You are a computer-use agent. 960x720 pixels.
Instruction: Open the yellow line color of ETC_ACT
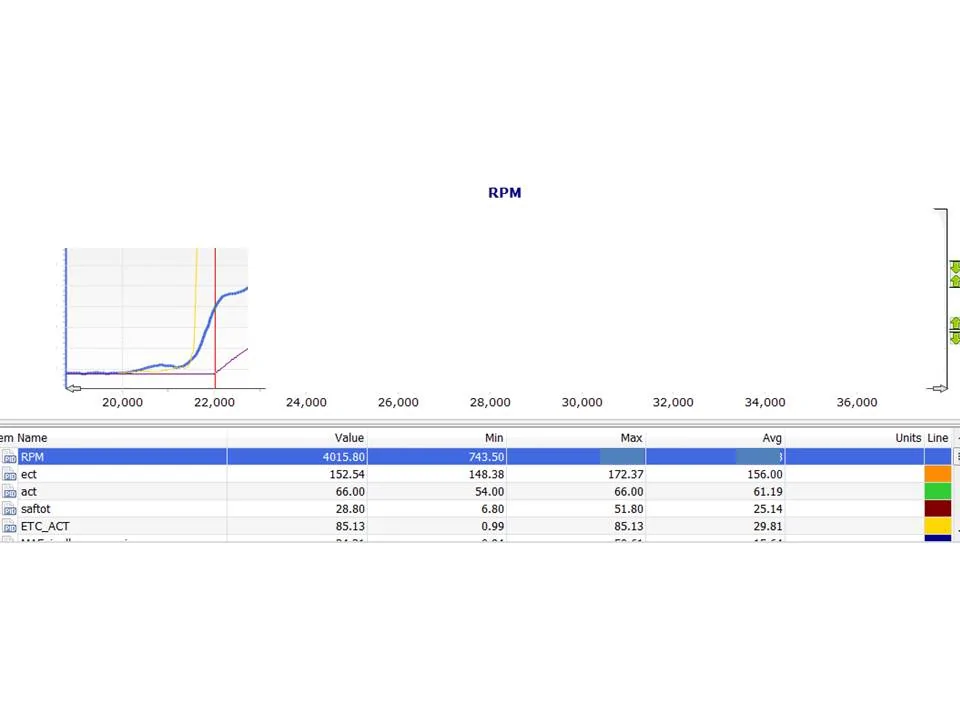937,526
